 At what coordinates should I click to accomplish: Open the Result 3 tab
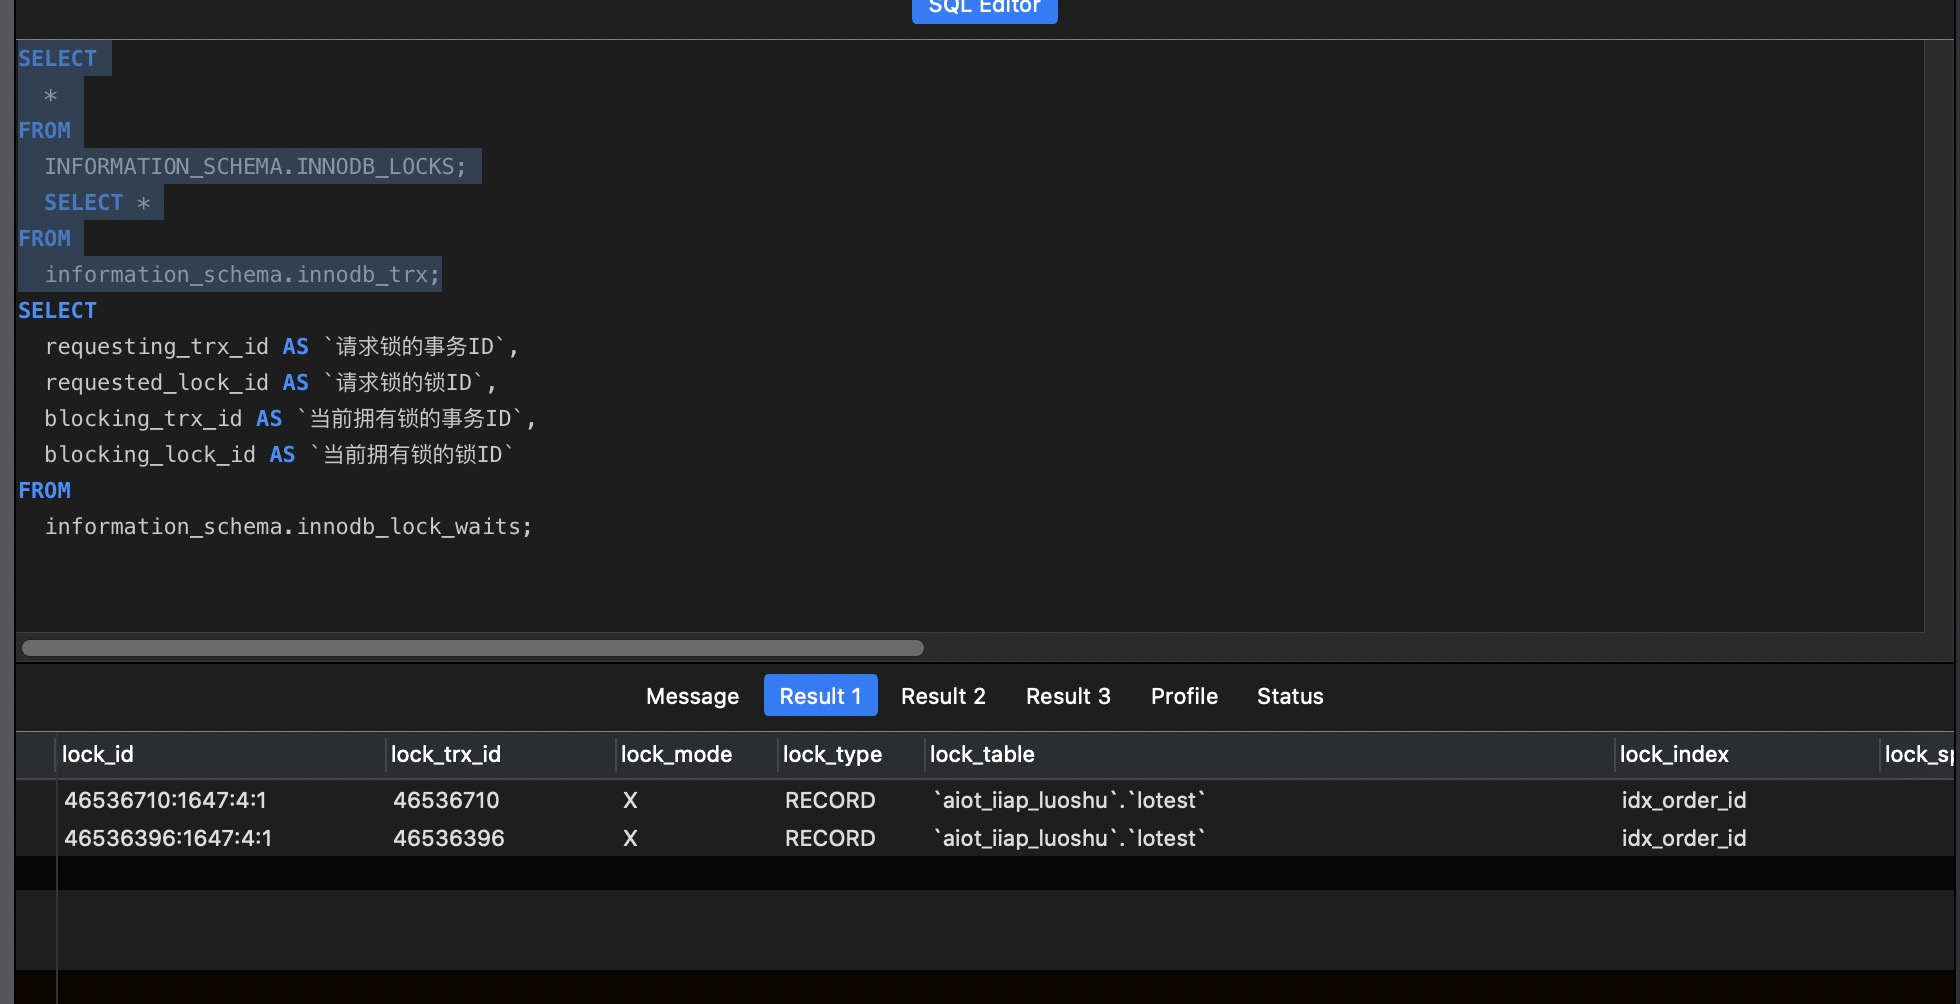[1068, 696]
